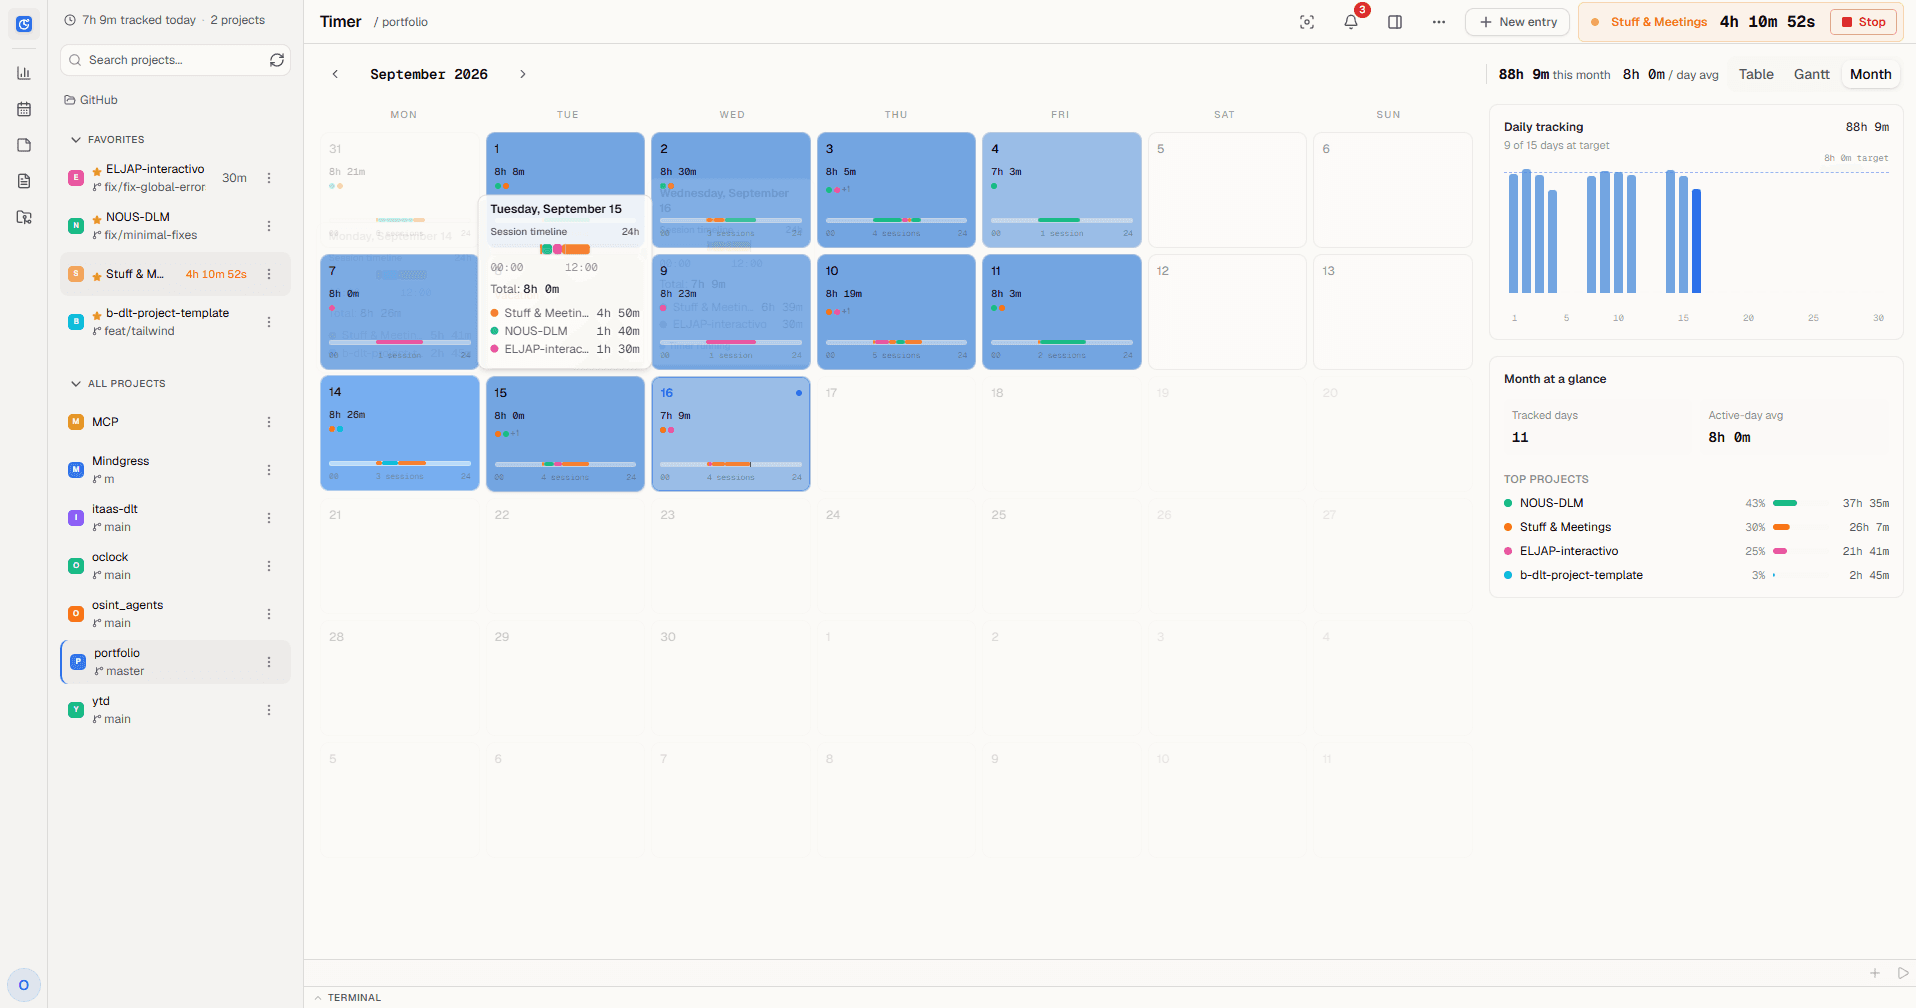Click the notifications bell icon
This screenshot has width=1916, height=1008.
pos(1351,22)
